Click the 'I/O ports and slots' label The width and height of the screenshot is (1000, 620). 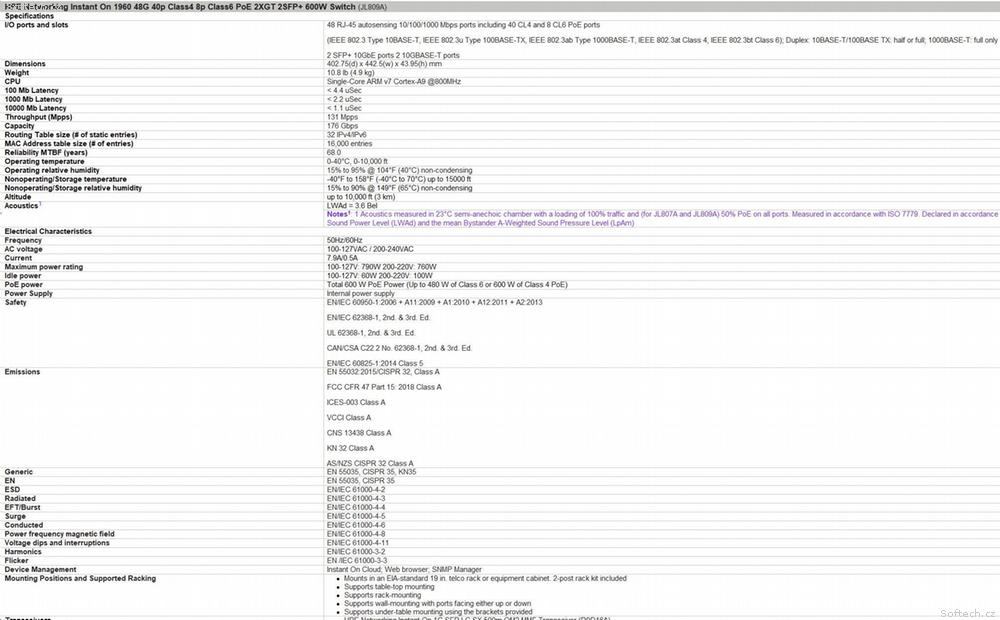[36, 25]
